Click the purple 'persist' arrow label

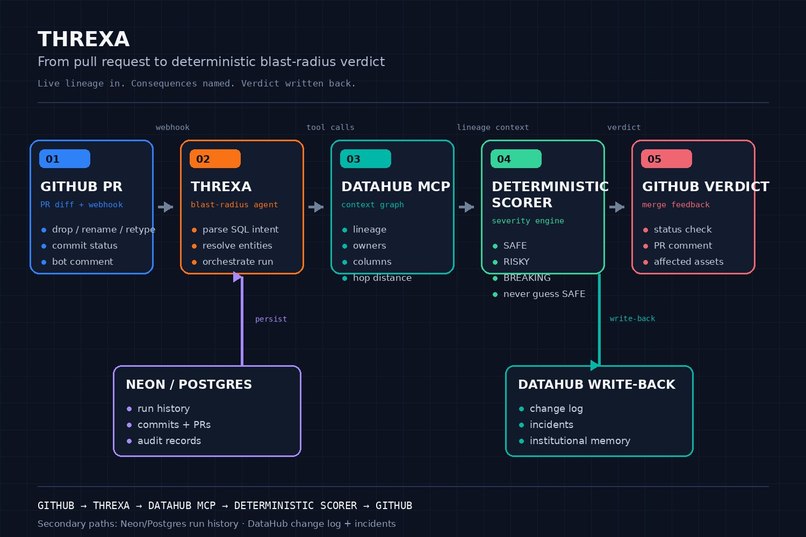[x=271, y=319]
